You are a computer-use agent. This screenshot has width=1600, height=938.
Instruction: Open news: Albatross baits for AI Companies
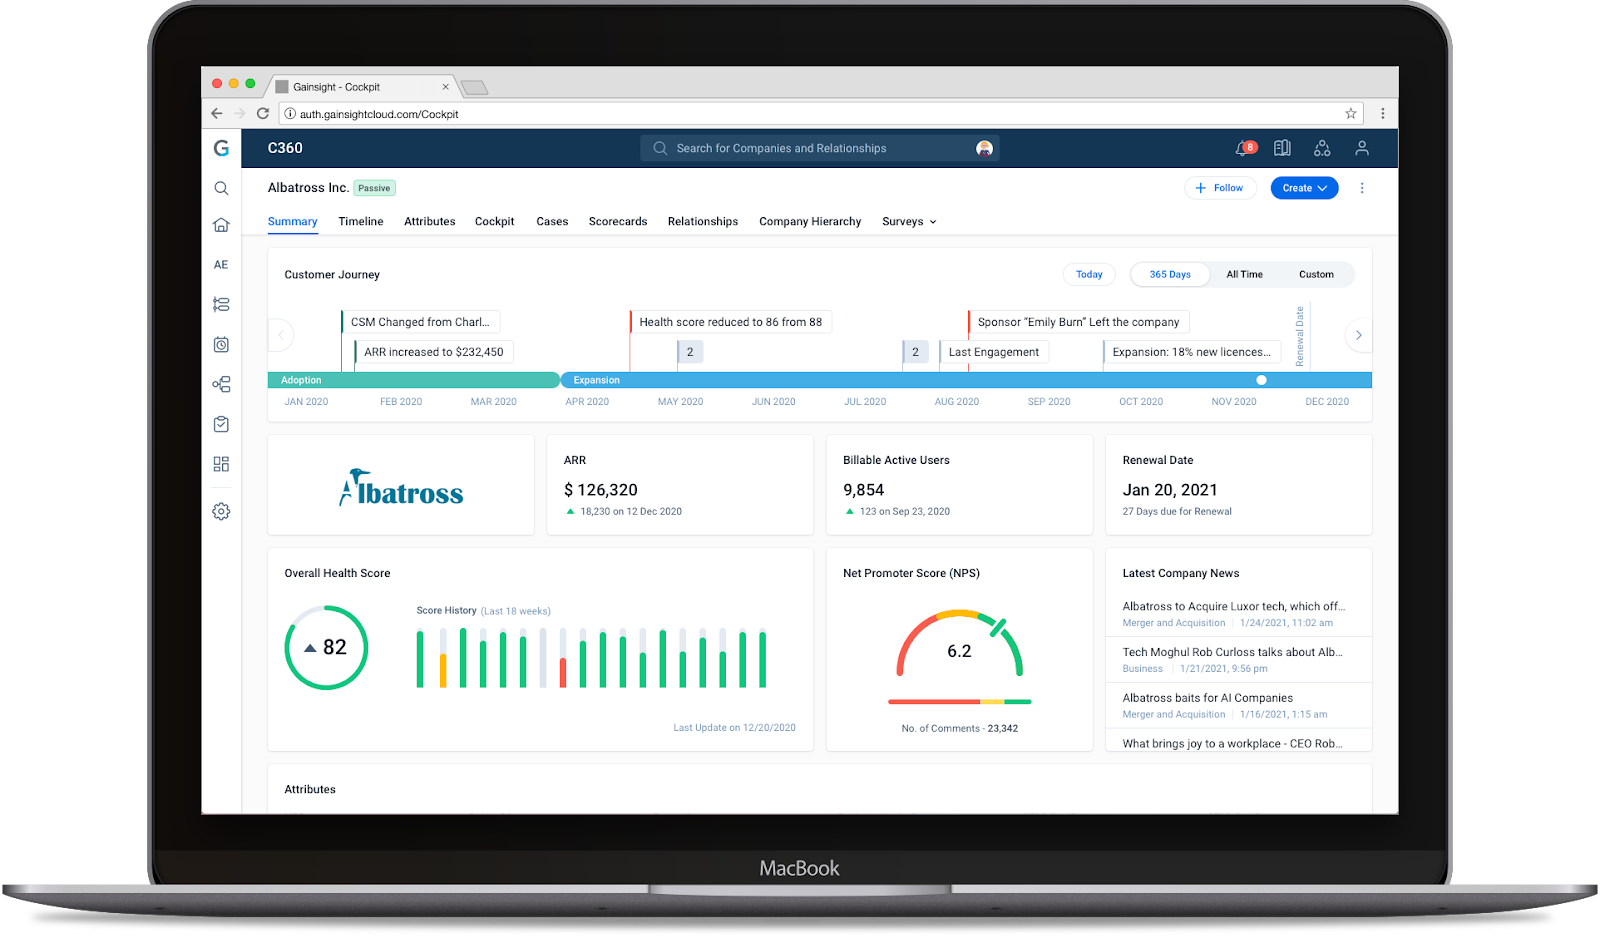click(1208, 698)
